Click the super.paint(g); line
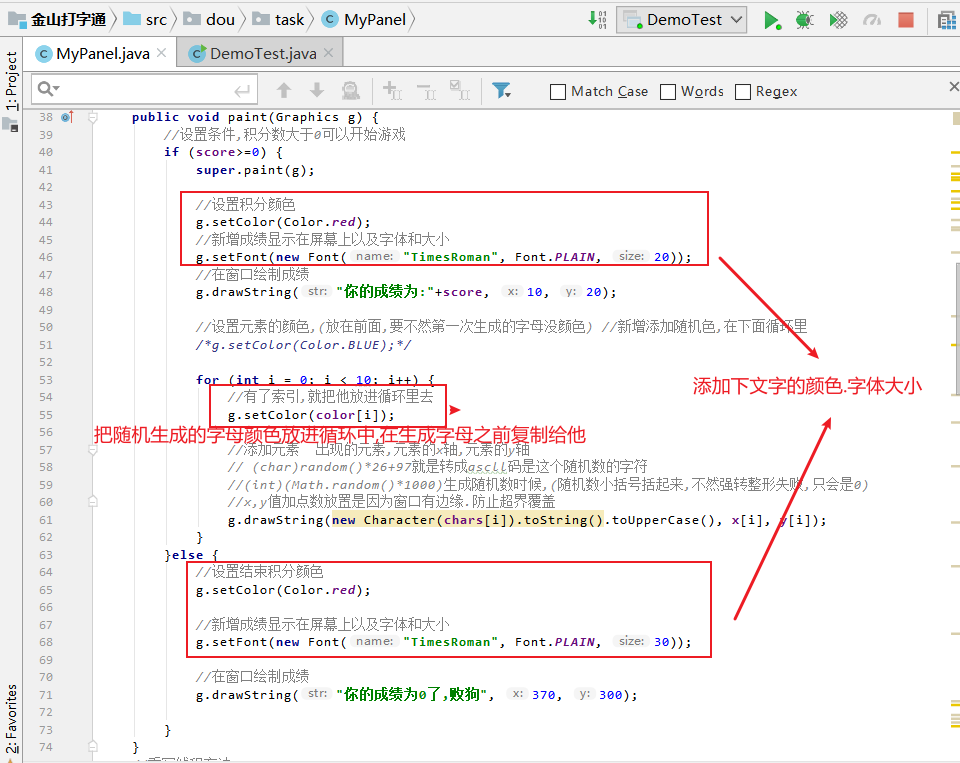Viewport: 960px width, 763px height. coord(255,170)
